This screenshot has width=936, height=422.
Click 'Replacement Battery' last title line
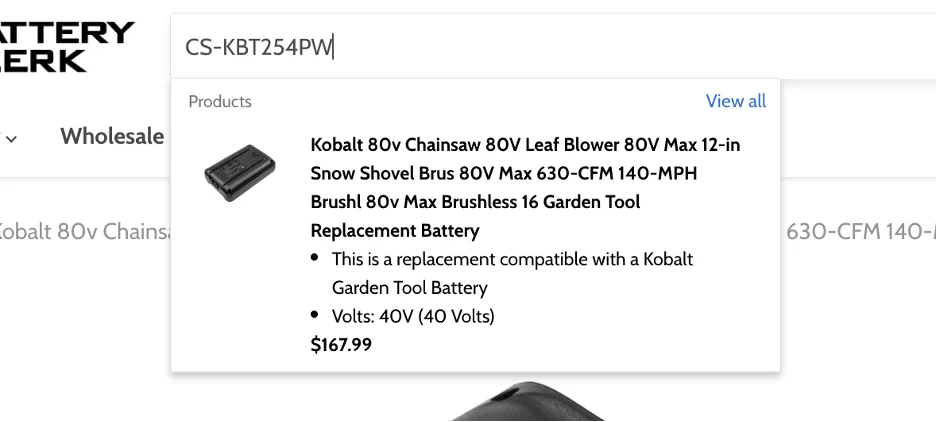pos(395,231)
